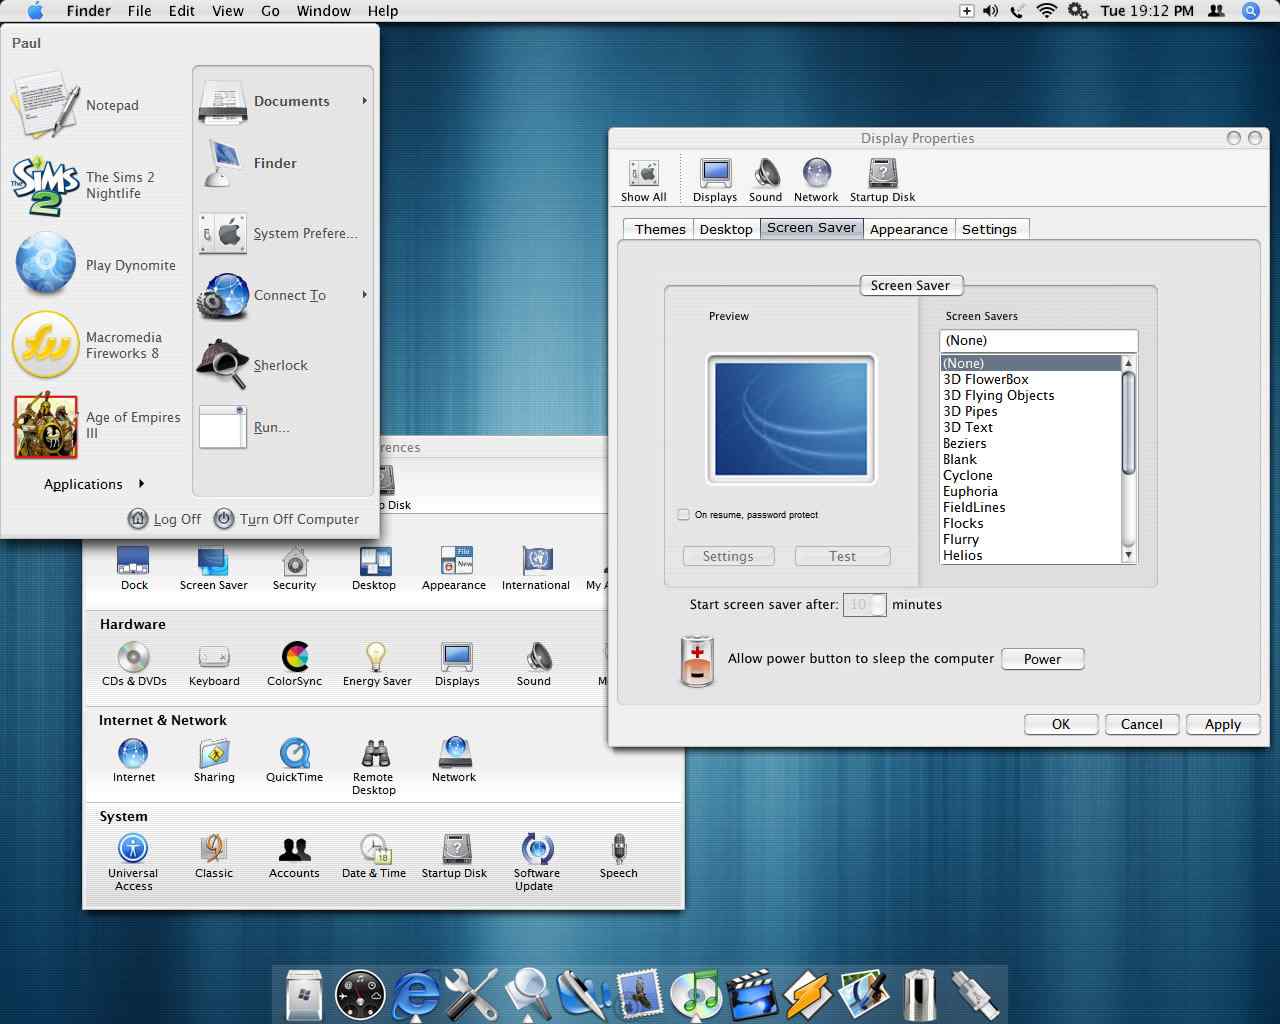
Task: Open Displays in Display Properties toolbar
Action: click(715, 181)
